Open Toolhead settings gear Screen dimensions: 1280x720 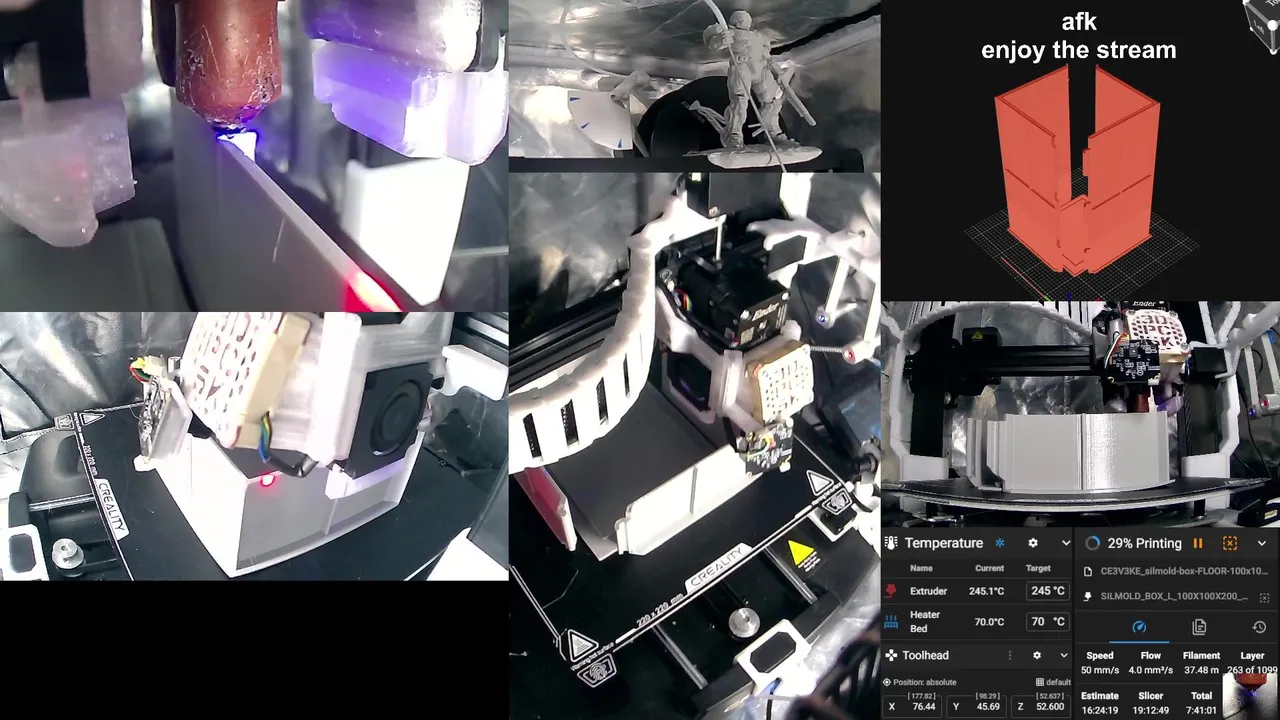coord(1037,655)
